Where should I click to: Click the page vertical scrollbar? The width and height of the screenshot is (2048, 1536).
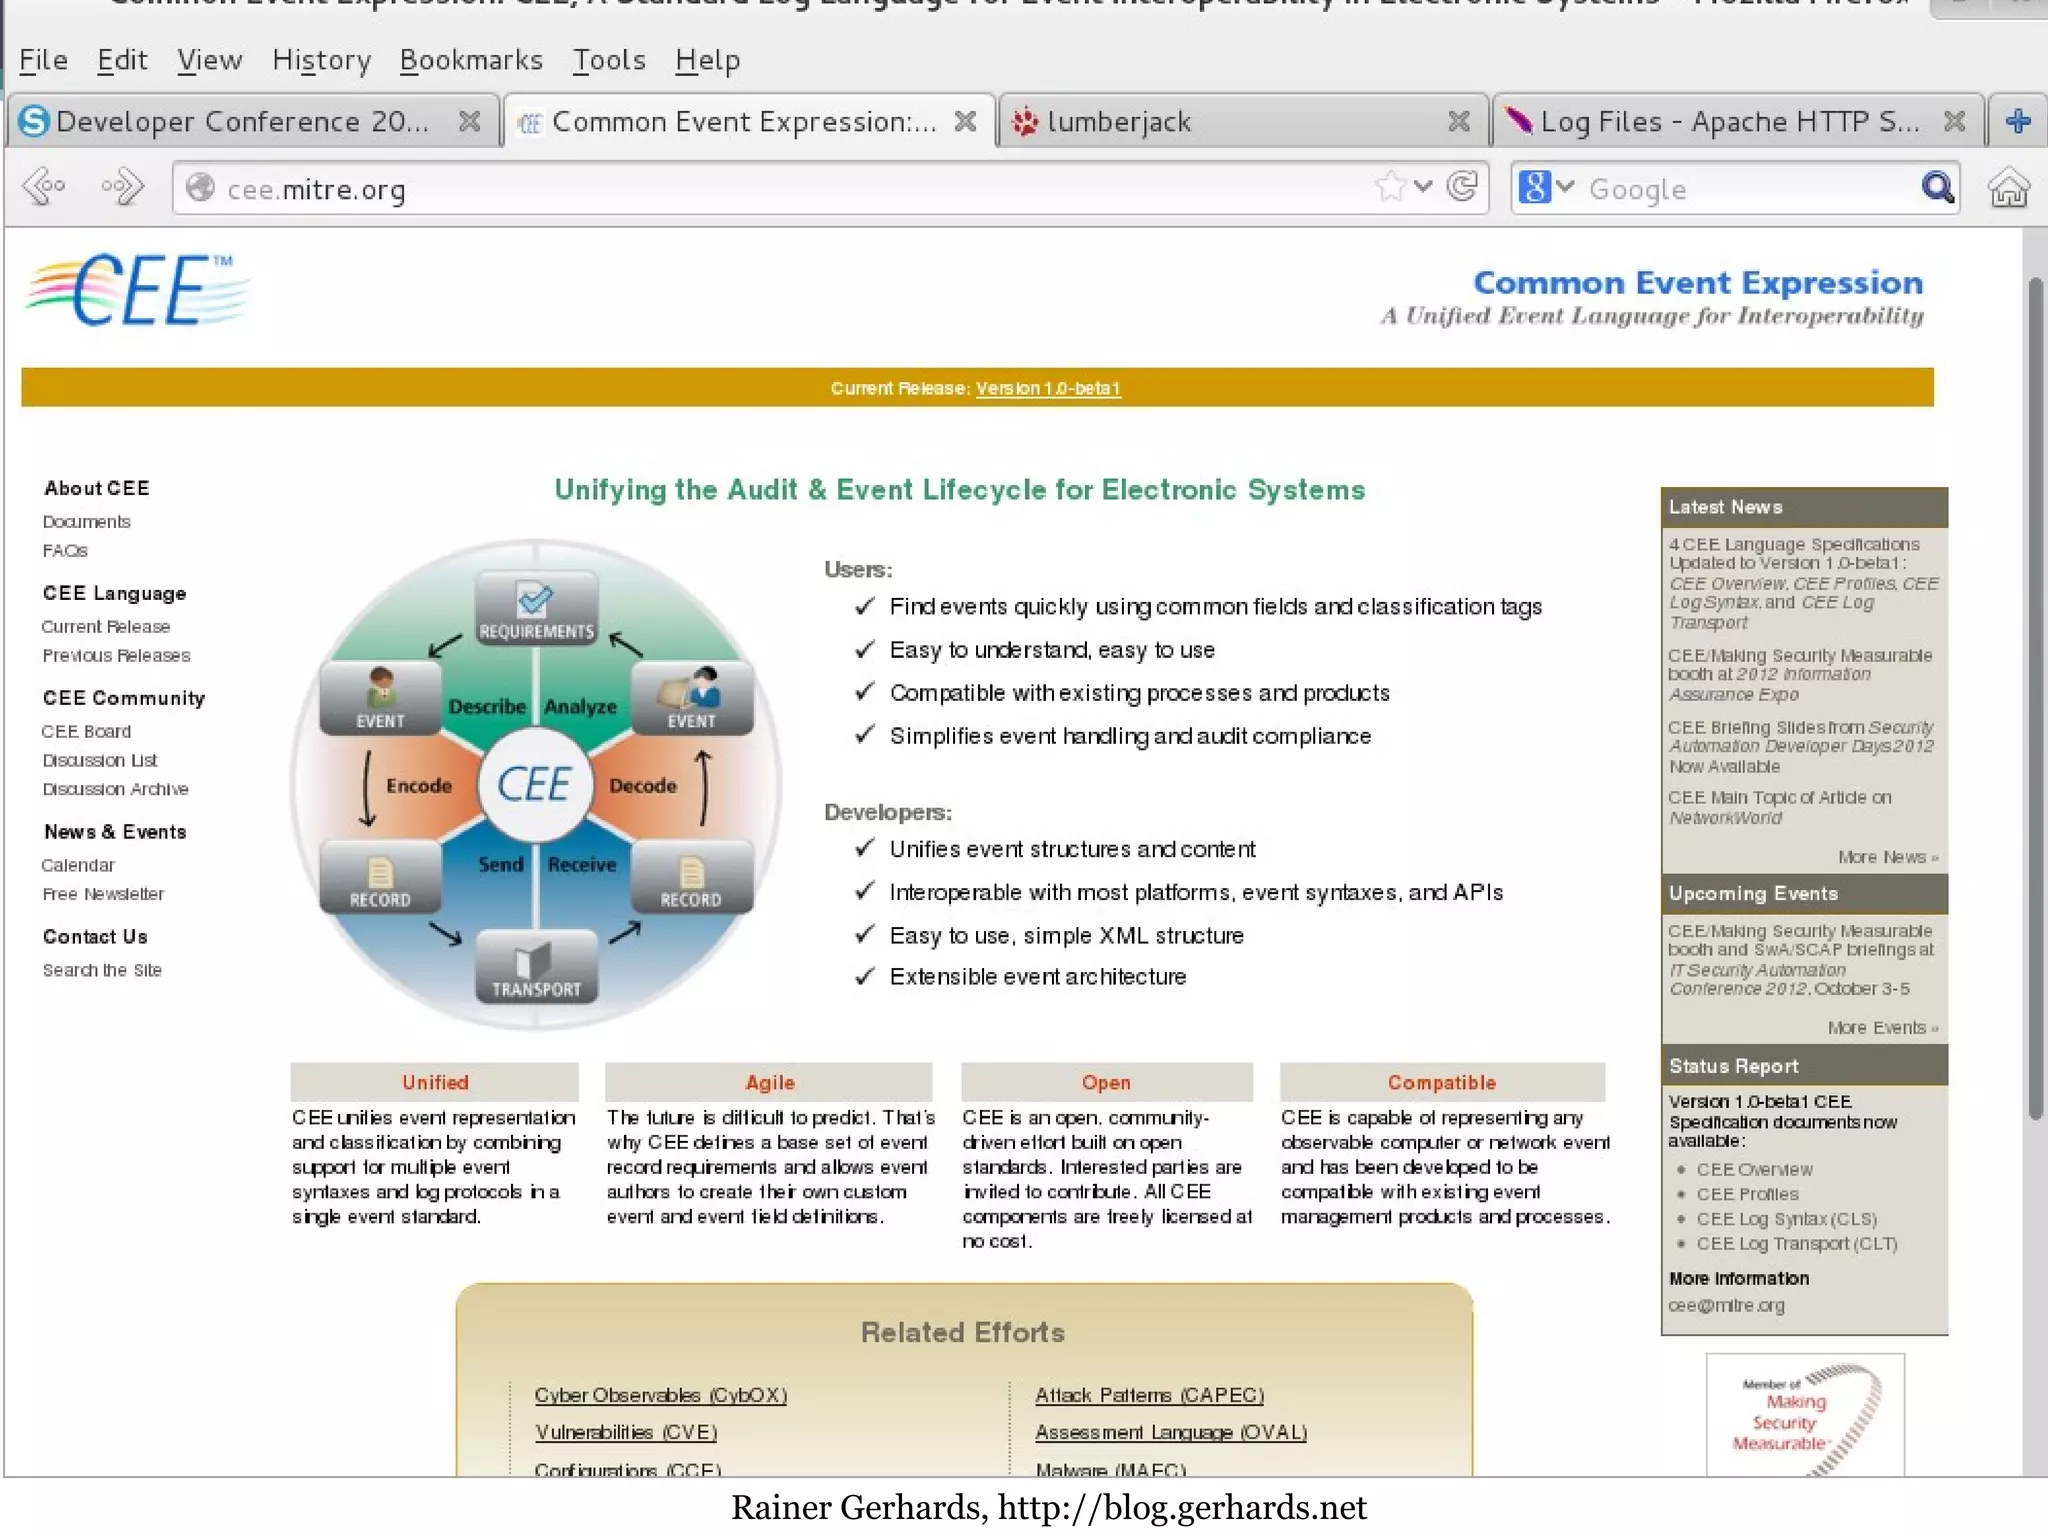(2034, 700)
